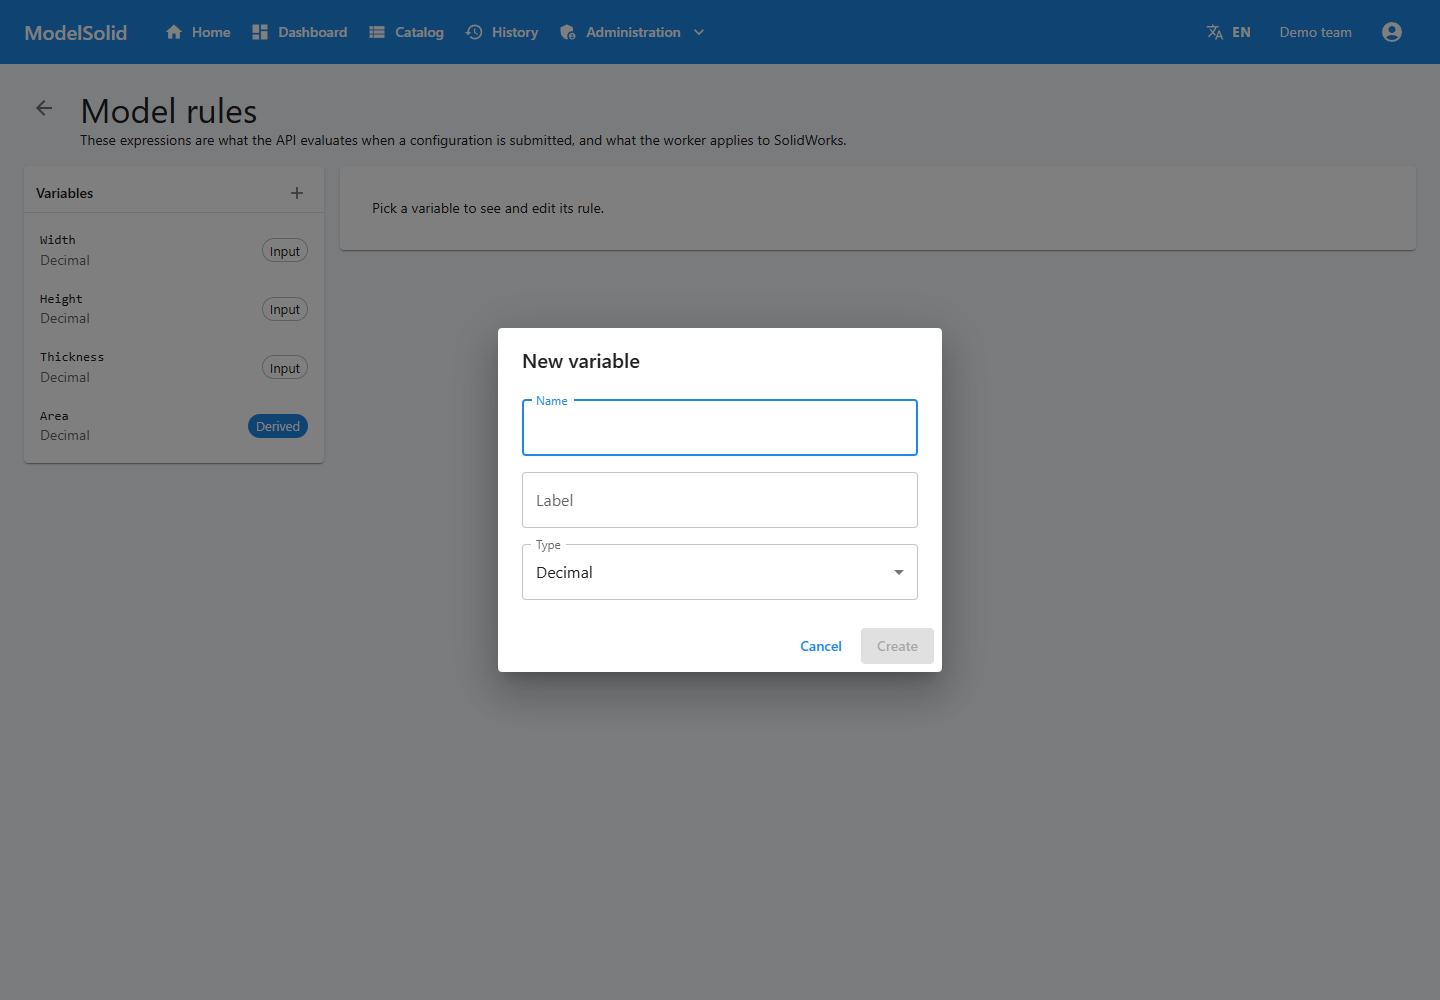Click the Type dropdown arrow
The width and height of the screenshot is (1440, 1000).
(x=899, y=572)
